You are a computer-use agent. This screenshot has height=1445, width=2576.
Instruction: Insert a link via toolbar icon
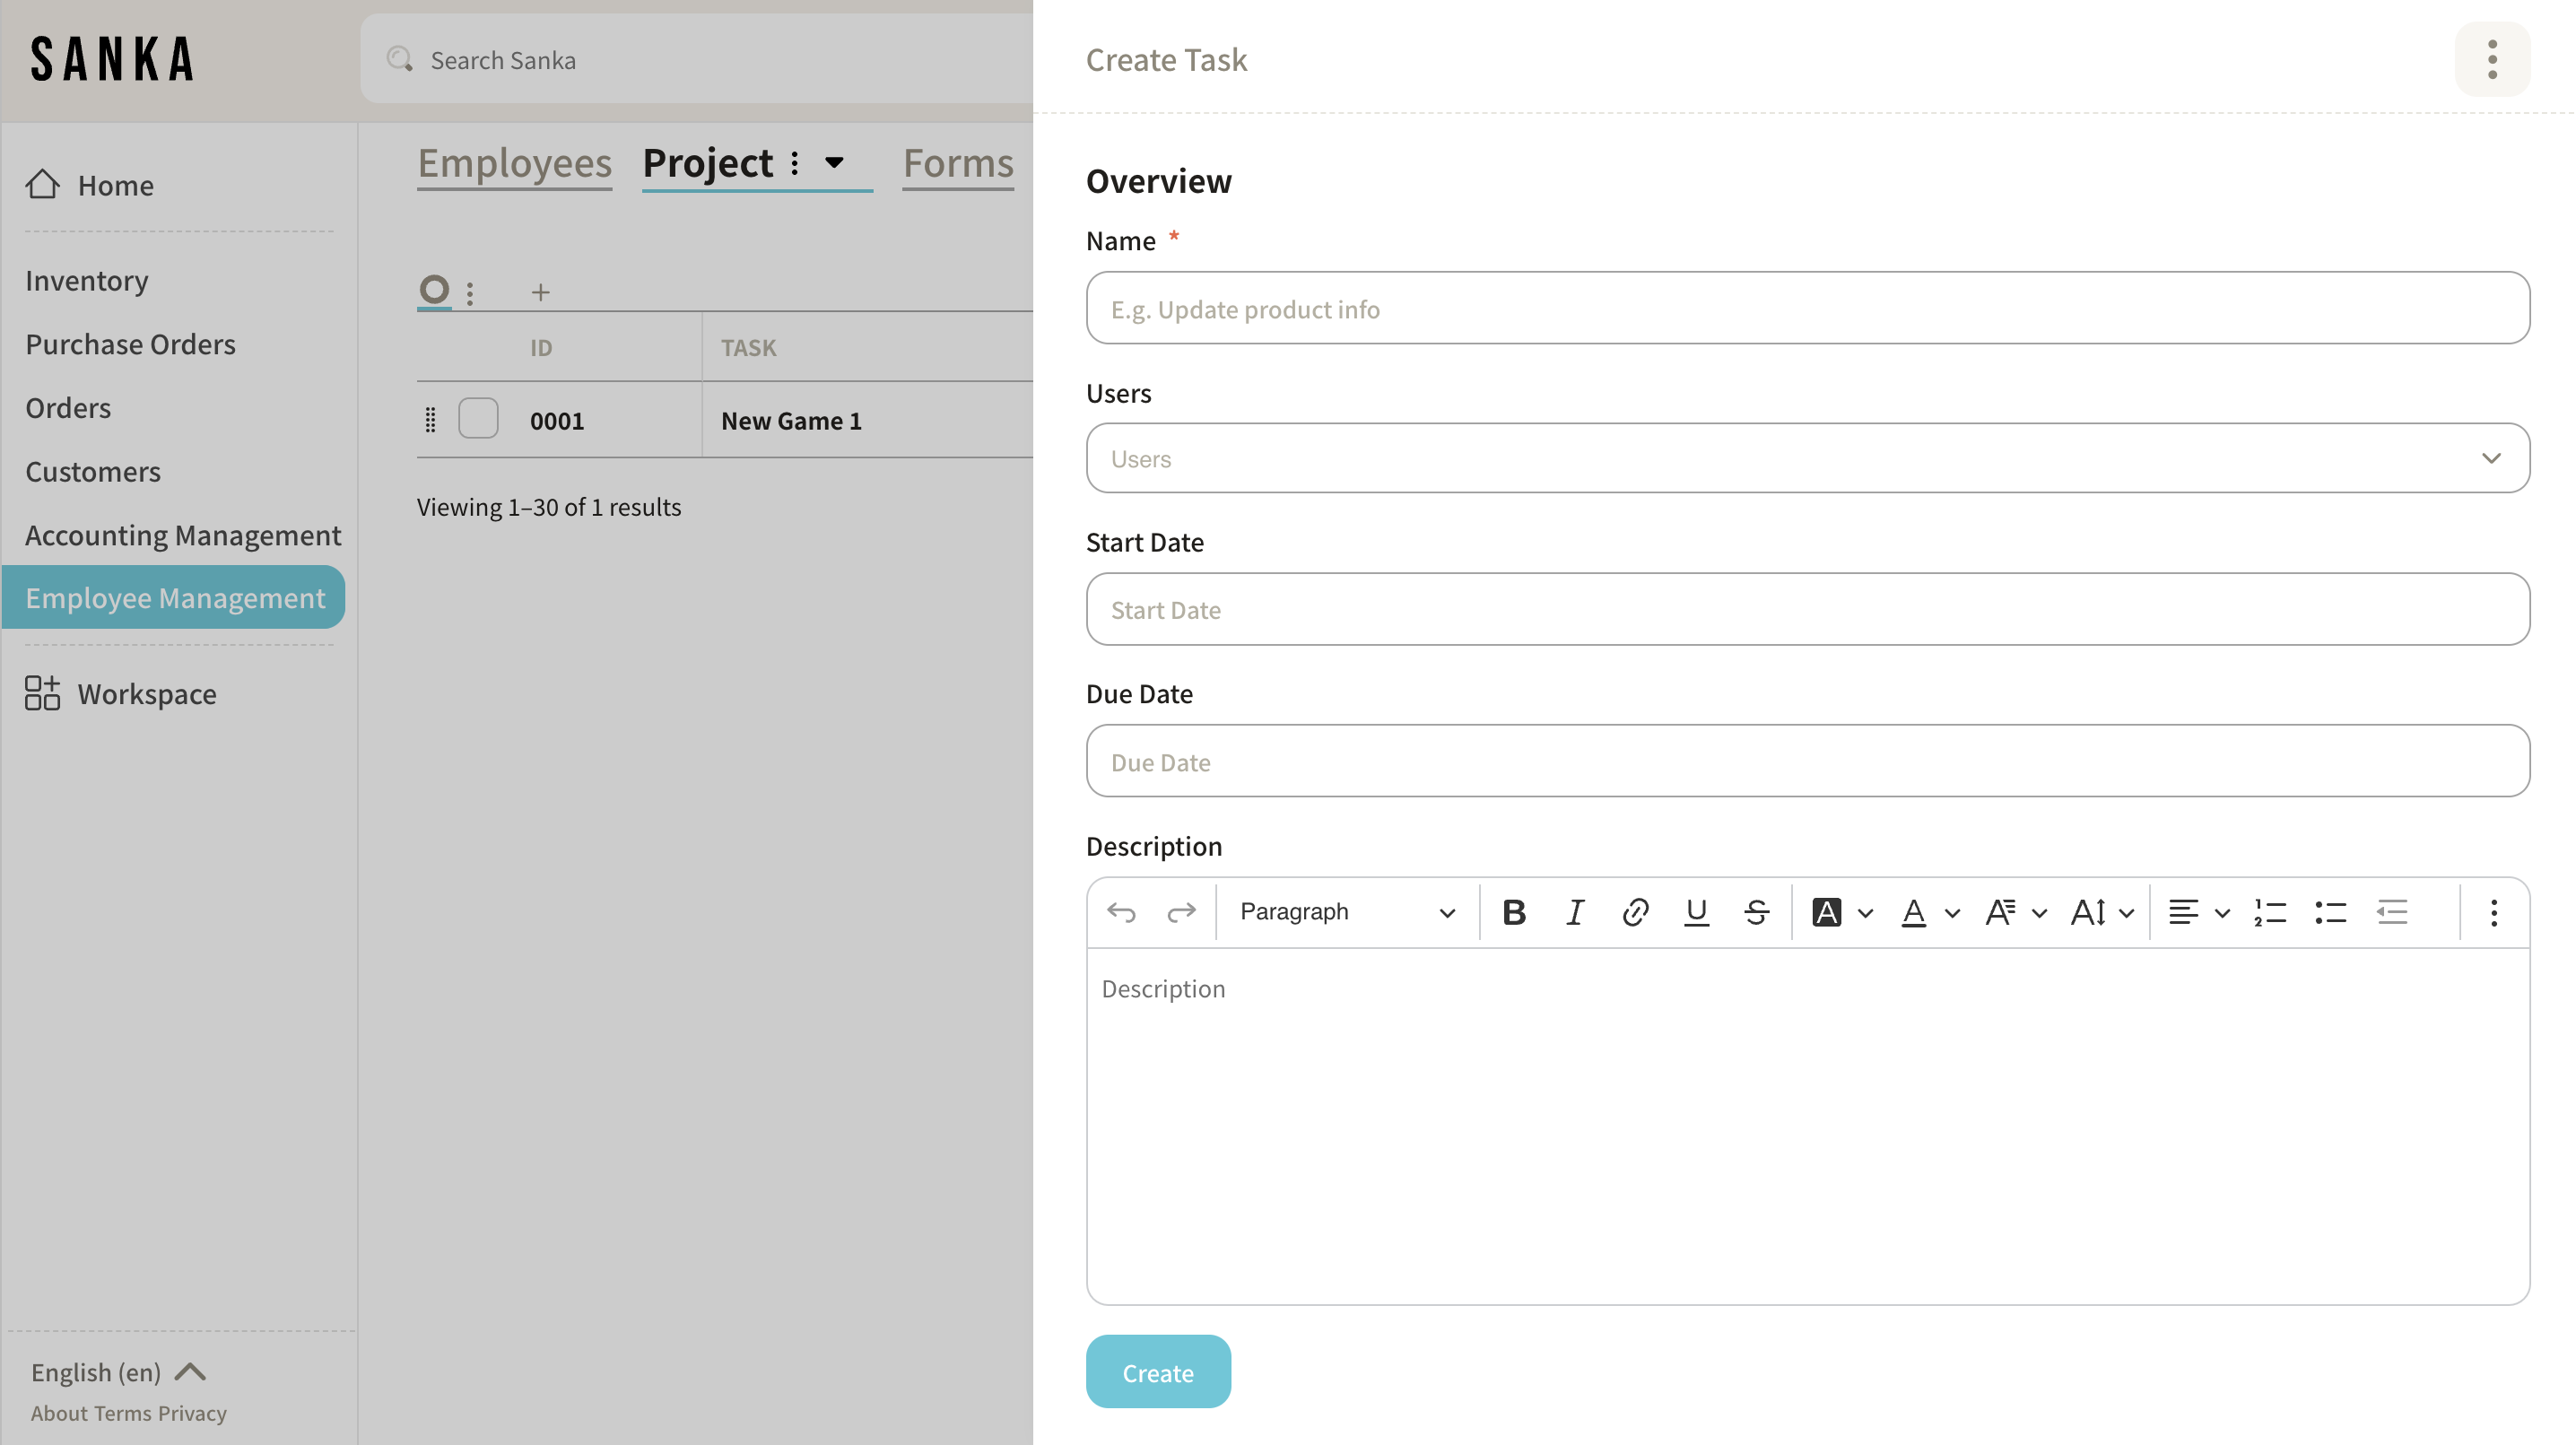pos(1635,912)
